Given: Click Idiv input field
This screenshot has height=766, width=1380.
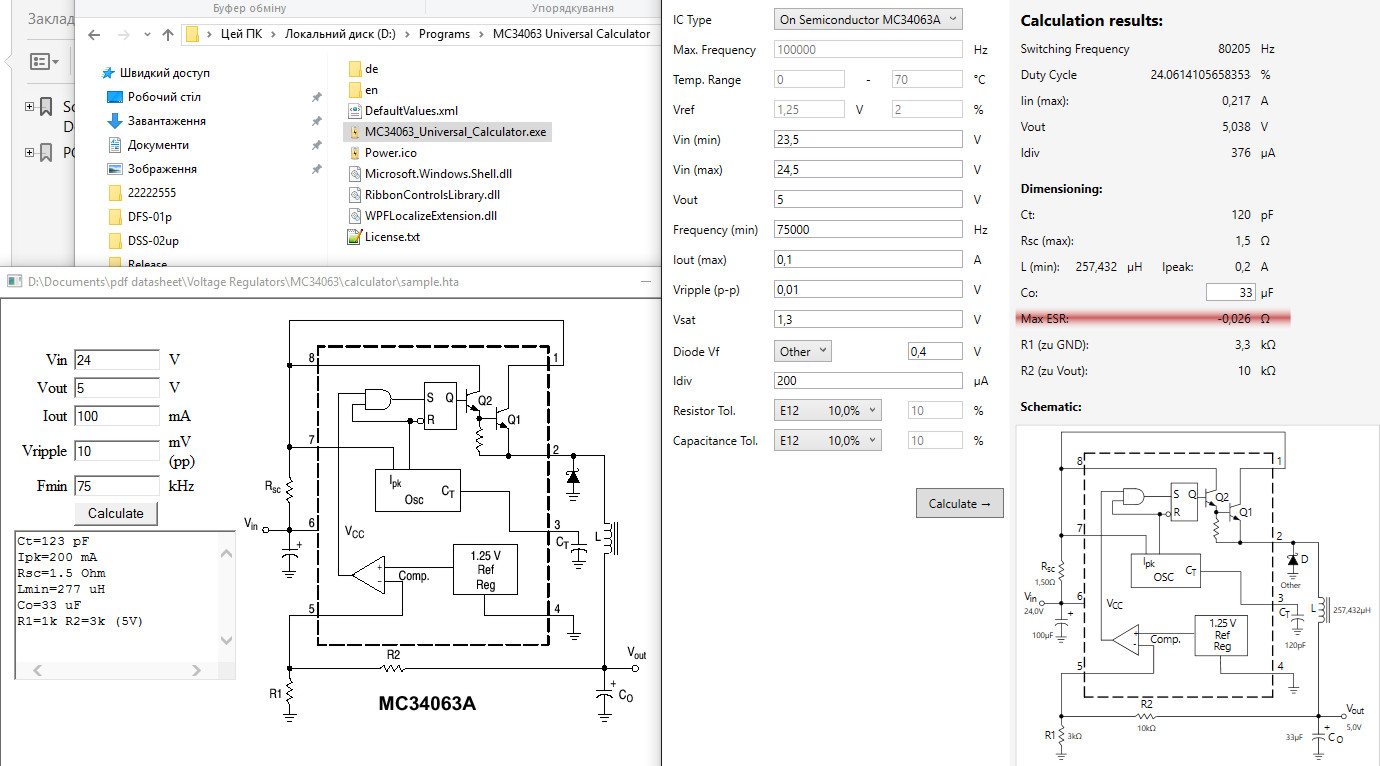Looking at the screenshot, I should tap(868, 381).
